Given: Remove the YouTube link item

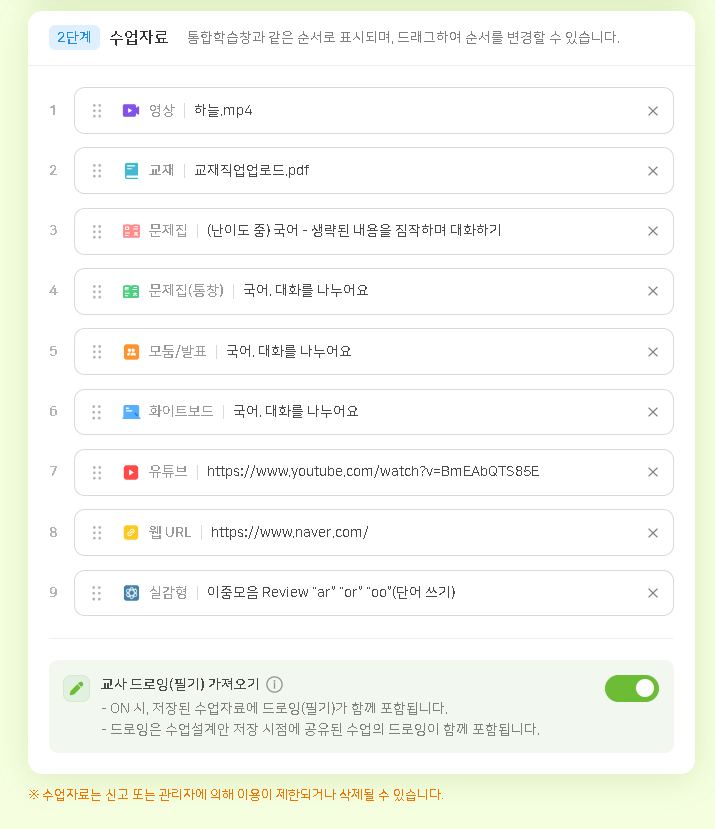Looking at the screenshot, I should click(653, 472).
